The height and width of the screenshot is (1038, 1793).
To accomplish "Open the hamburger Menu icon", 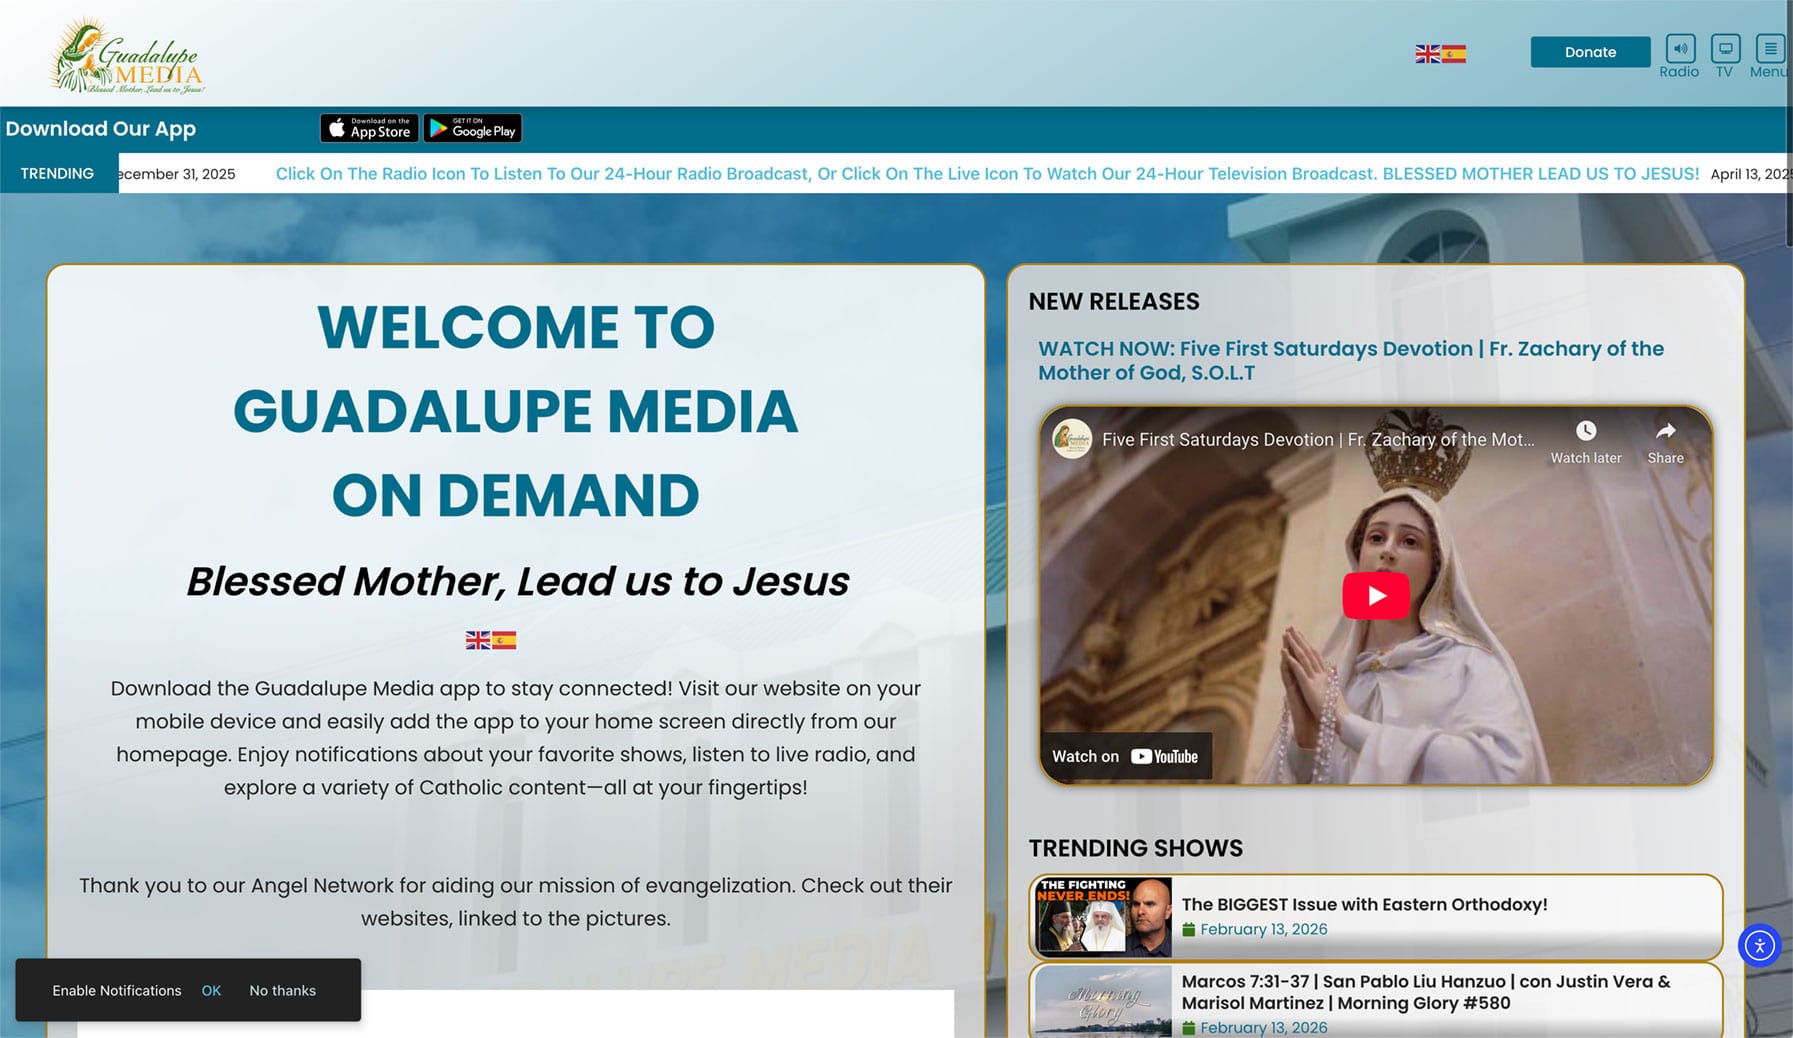I will (1770, 47).
